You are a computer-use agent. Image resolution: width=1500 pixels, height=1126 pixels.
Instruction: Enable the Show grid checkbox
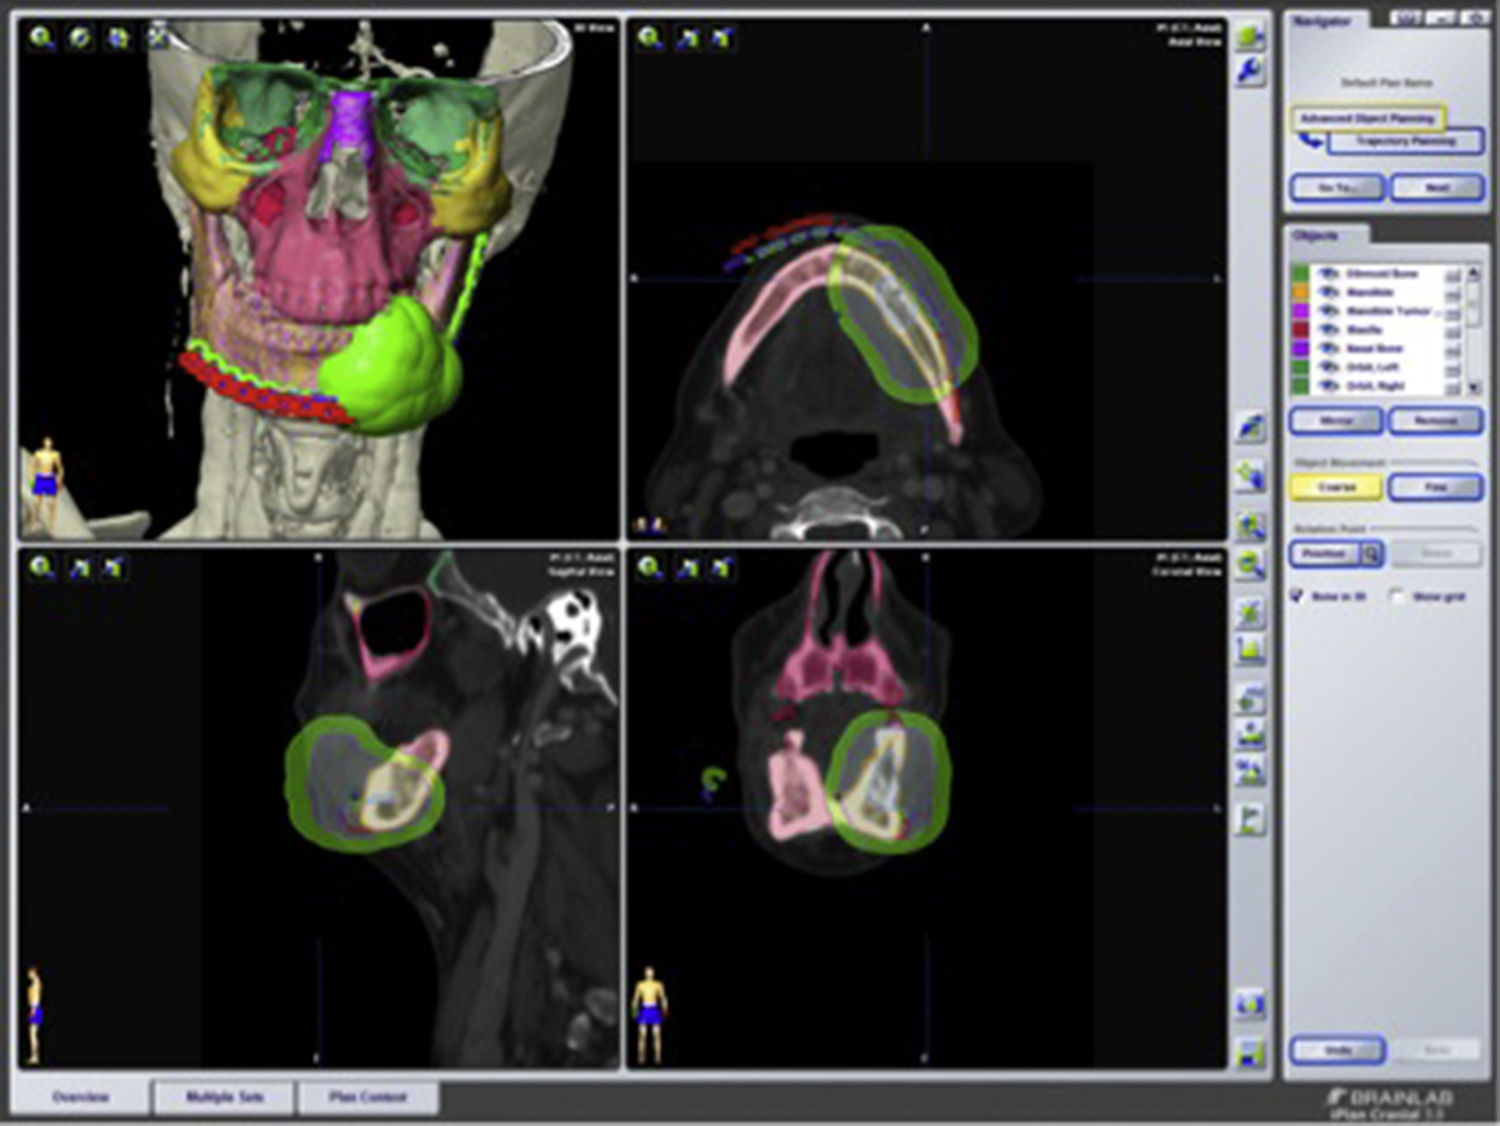tap(1397, 596)
